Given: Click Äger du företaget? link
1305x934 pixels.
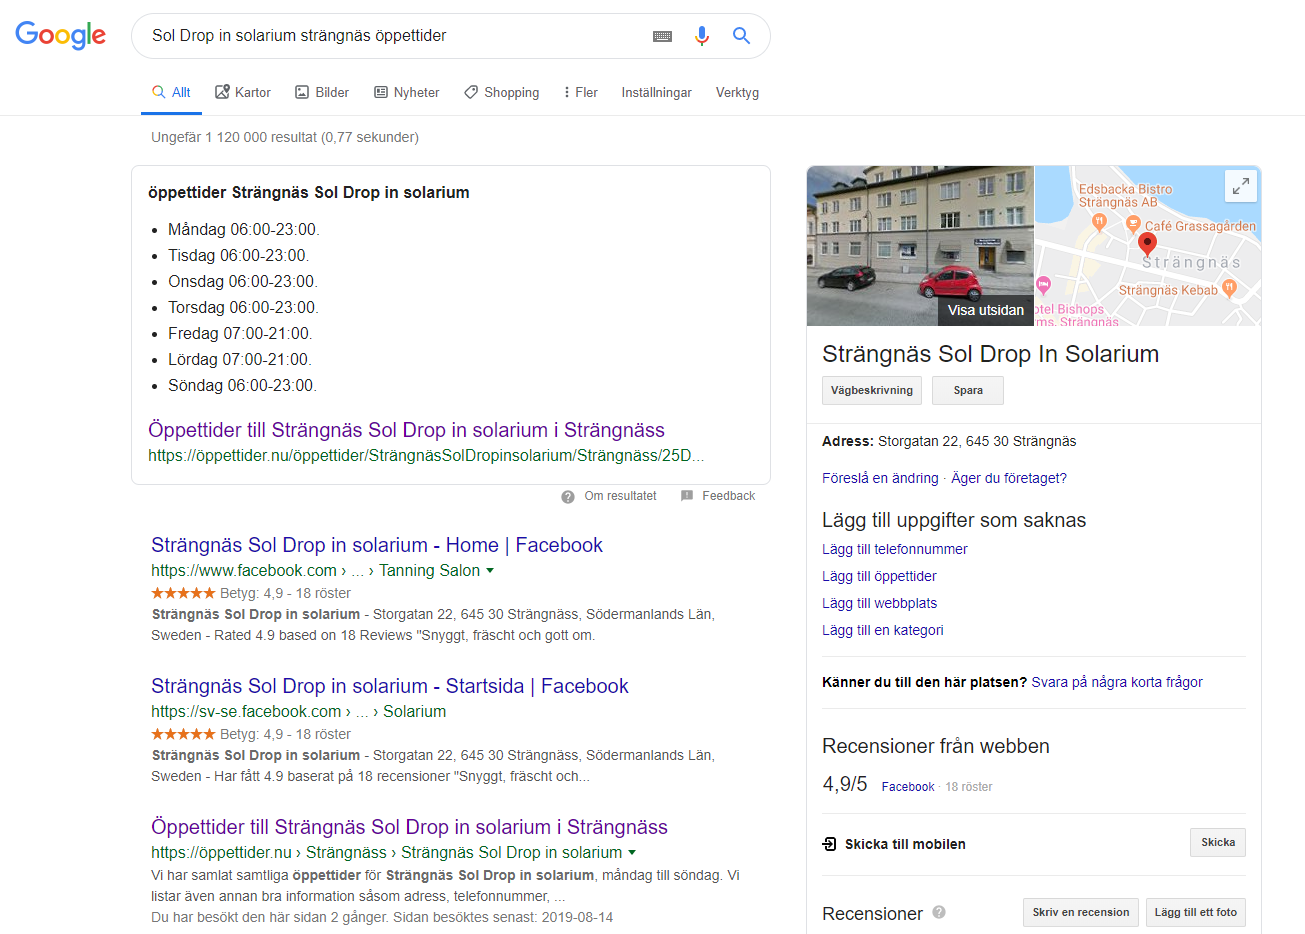Looking at the screenshot, I should coord(1009,478).
